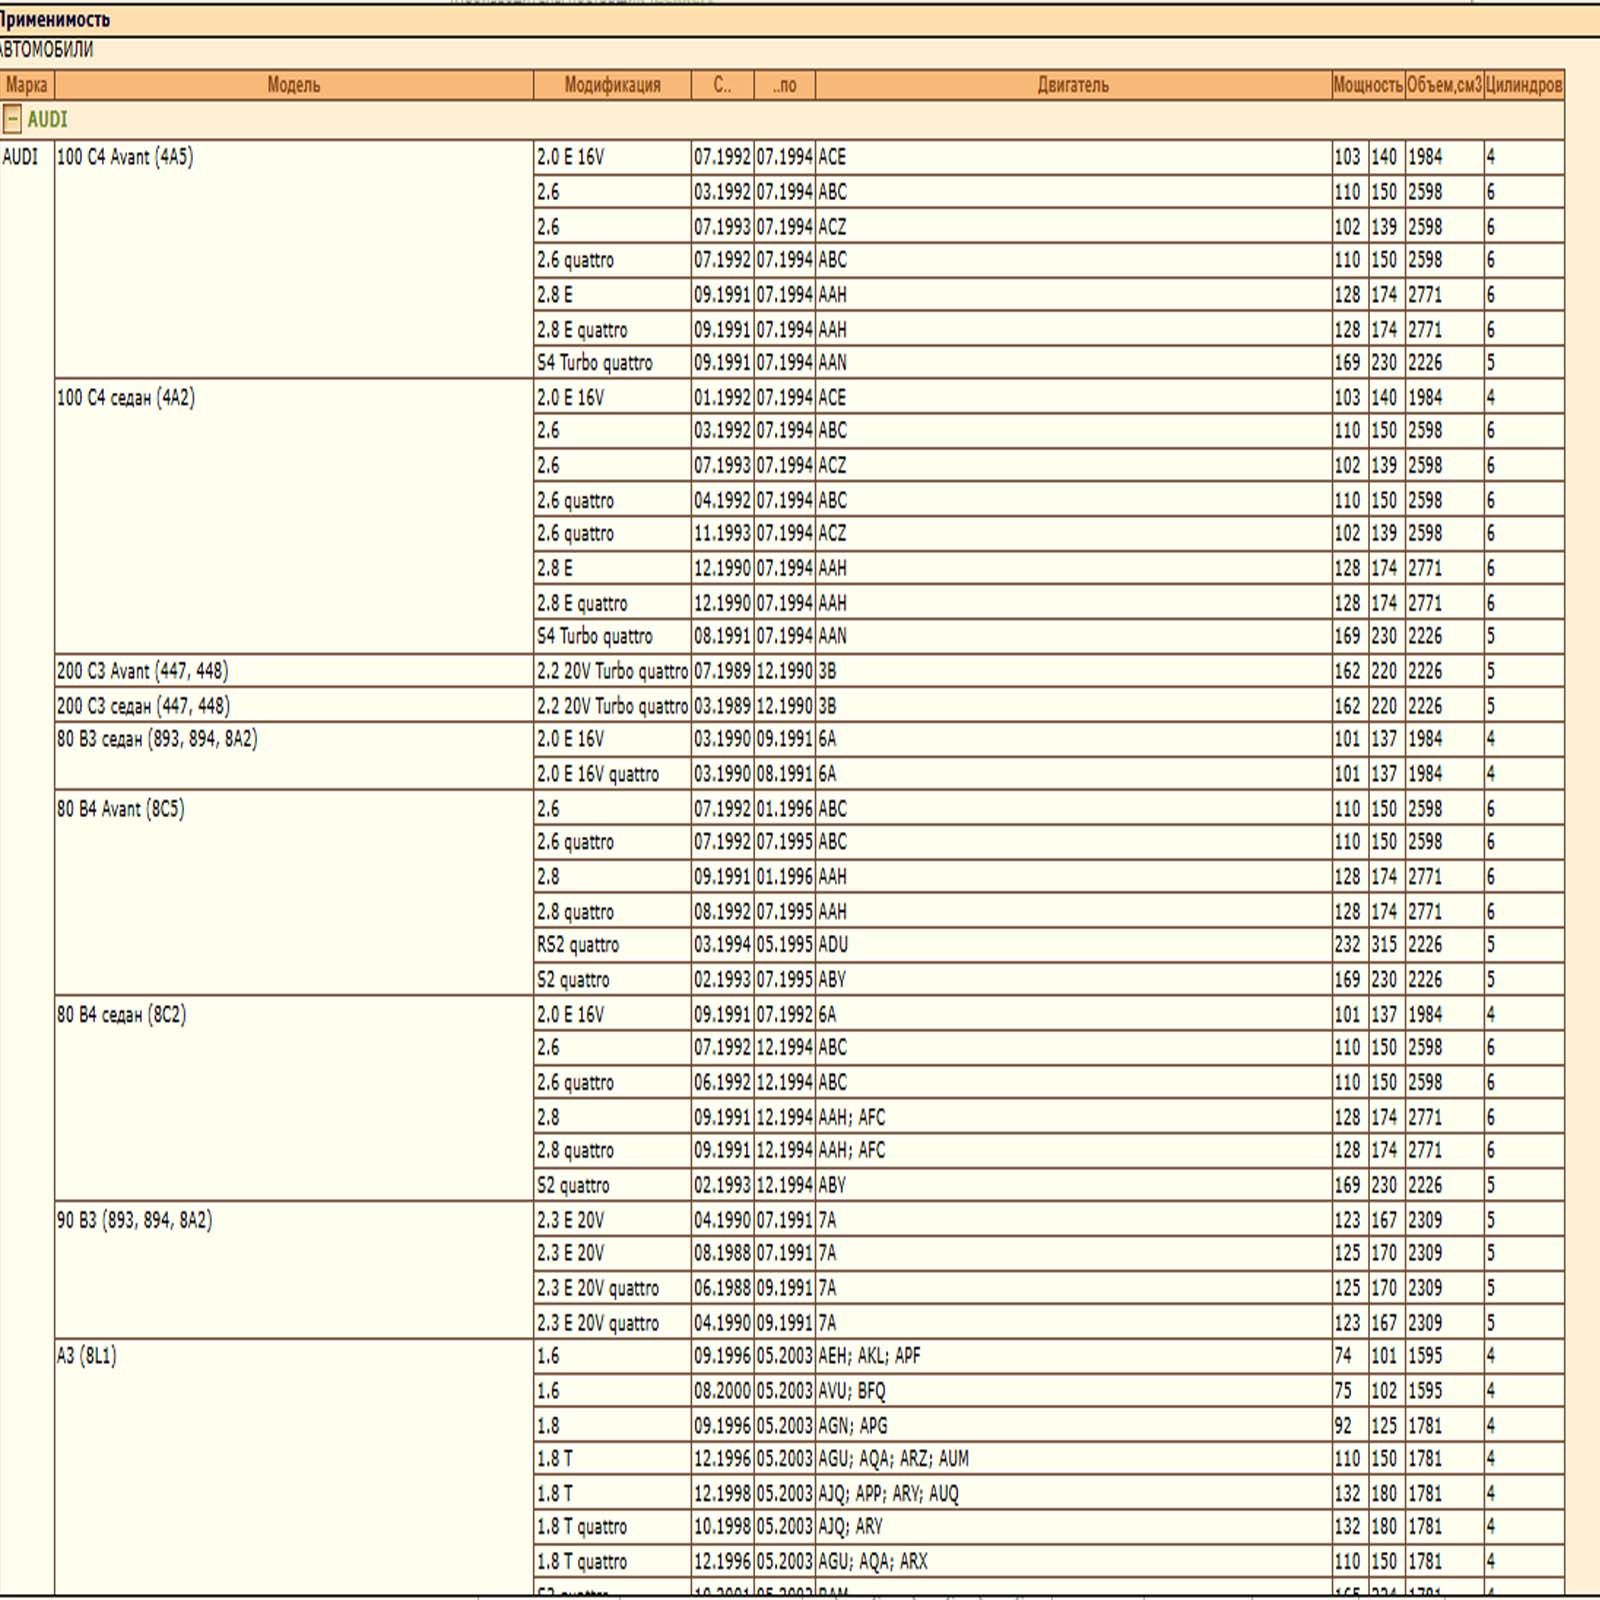
Task: Click the Модификация column header
Action: click(612, 85)
